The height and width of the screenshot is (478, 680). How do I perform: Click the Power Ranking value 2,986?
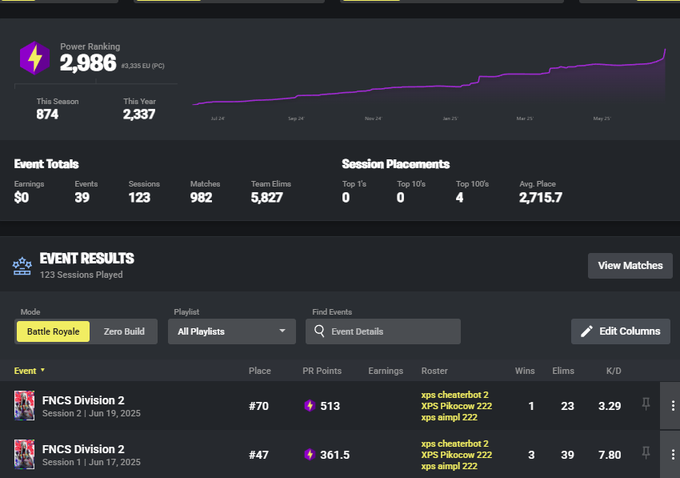coord(88,63)
